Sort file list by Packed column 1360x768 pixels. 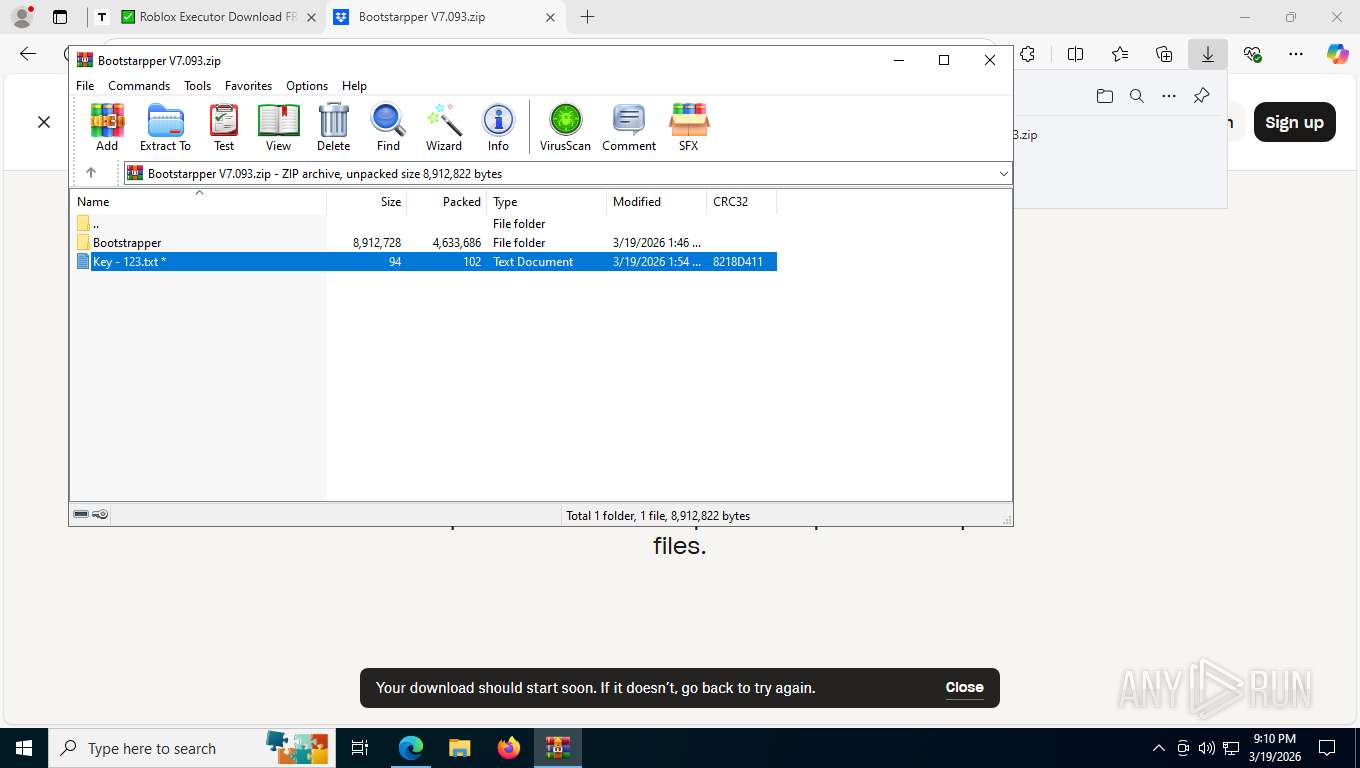[447, 201]
